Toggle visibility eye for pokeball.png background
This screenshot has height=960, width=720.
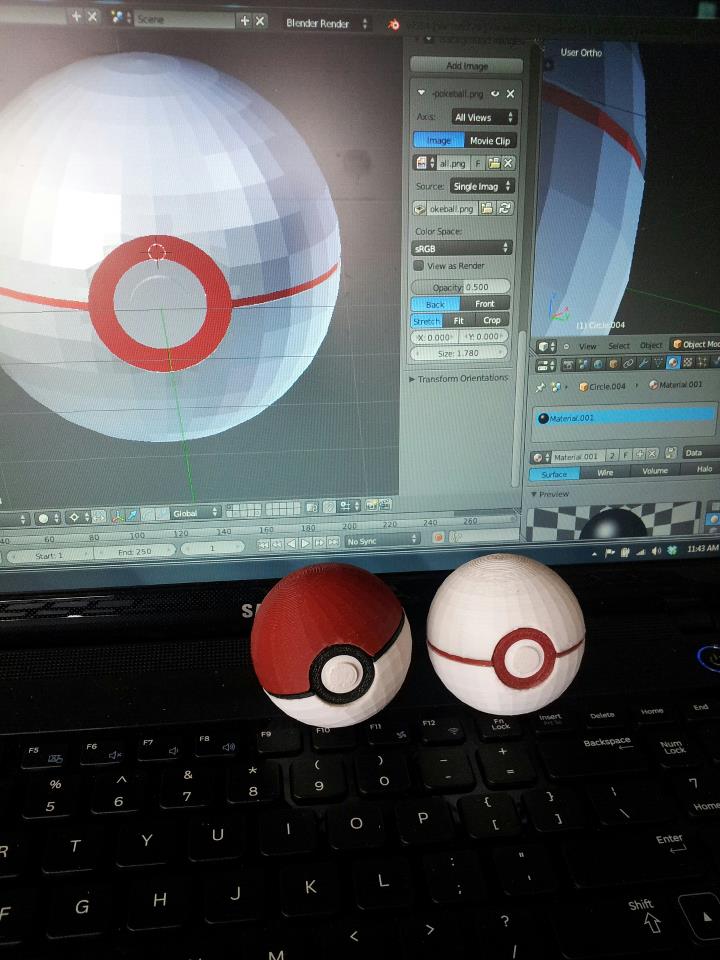[x=495, y=94]
